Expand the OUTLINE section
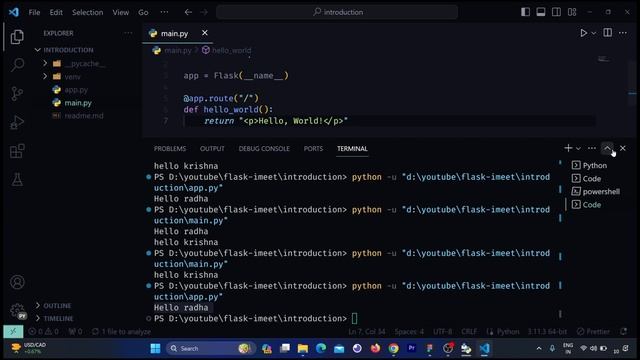Viewport: 640px width, 360px height. click(57, 306)
